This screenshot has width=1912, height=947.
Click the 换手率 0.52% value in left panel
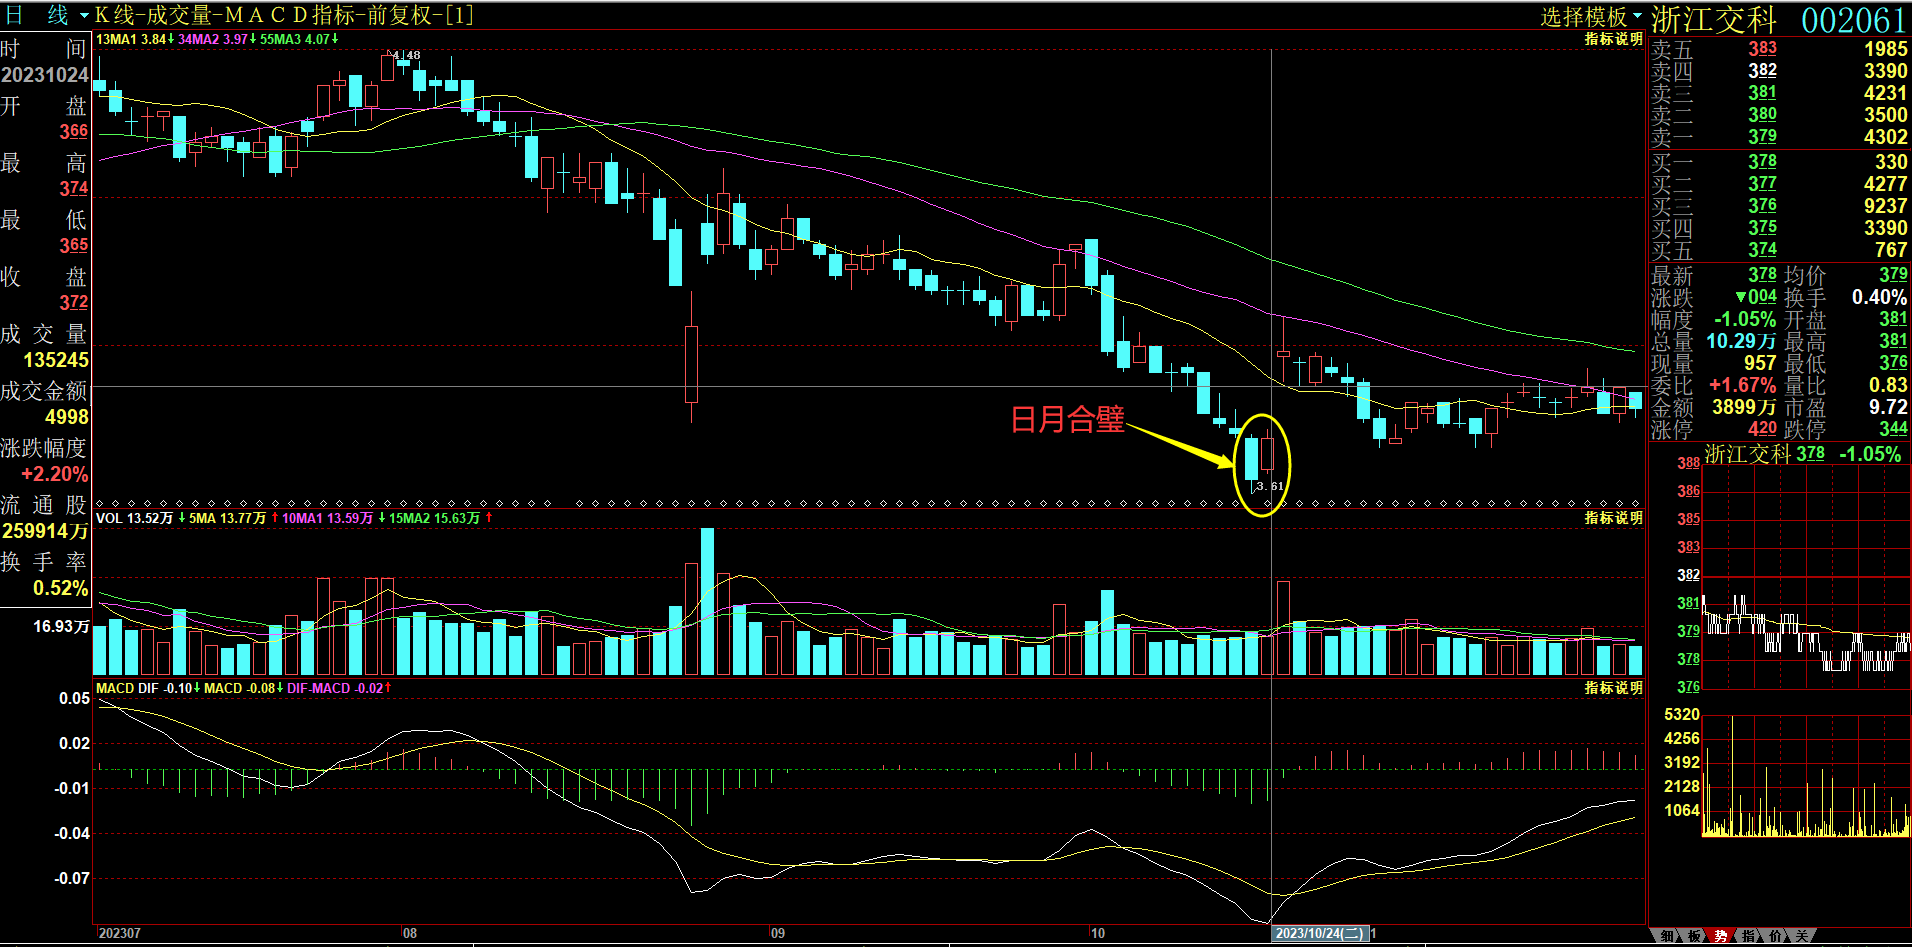coord(61,588)
